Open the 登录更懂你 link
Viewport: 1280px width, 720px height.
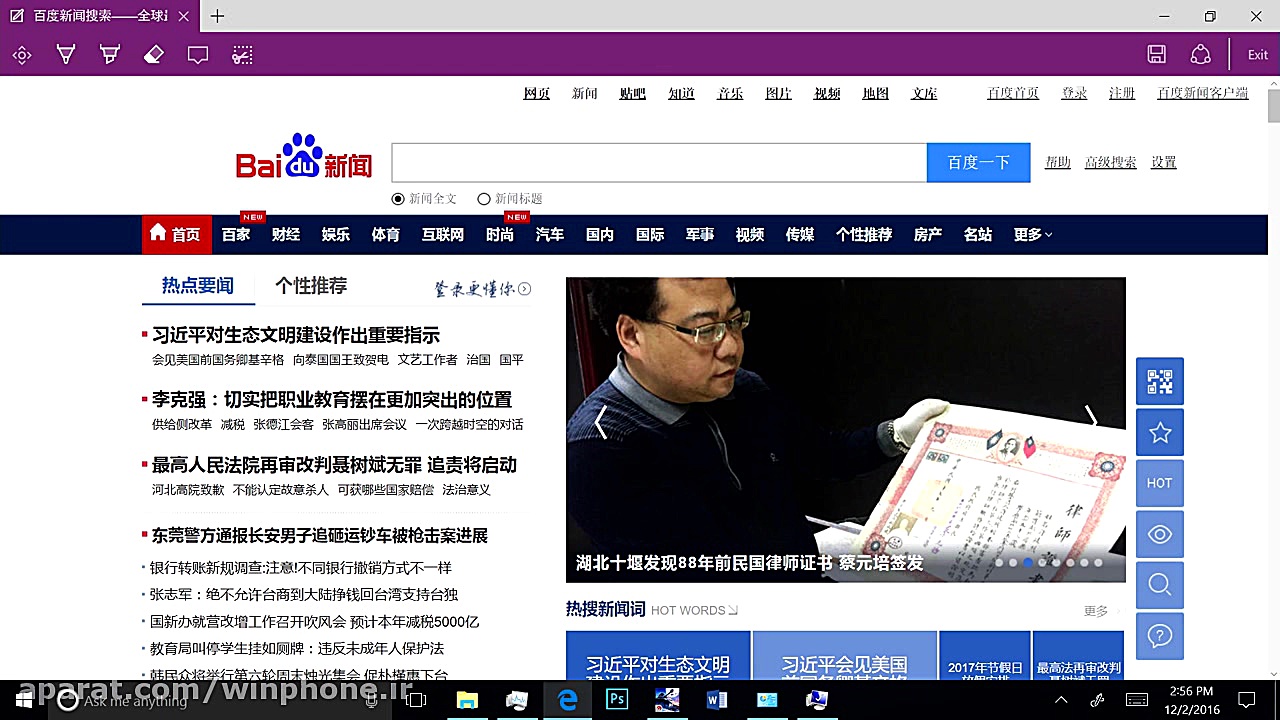(482, 289)
